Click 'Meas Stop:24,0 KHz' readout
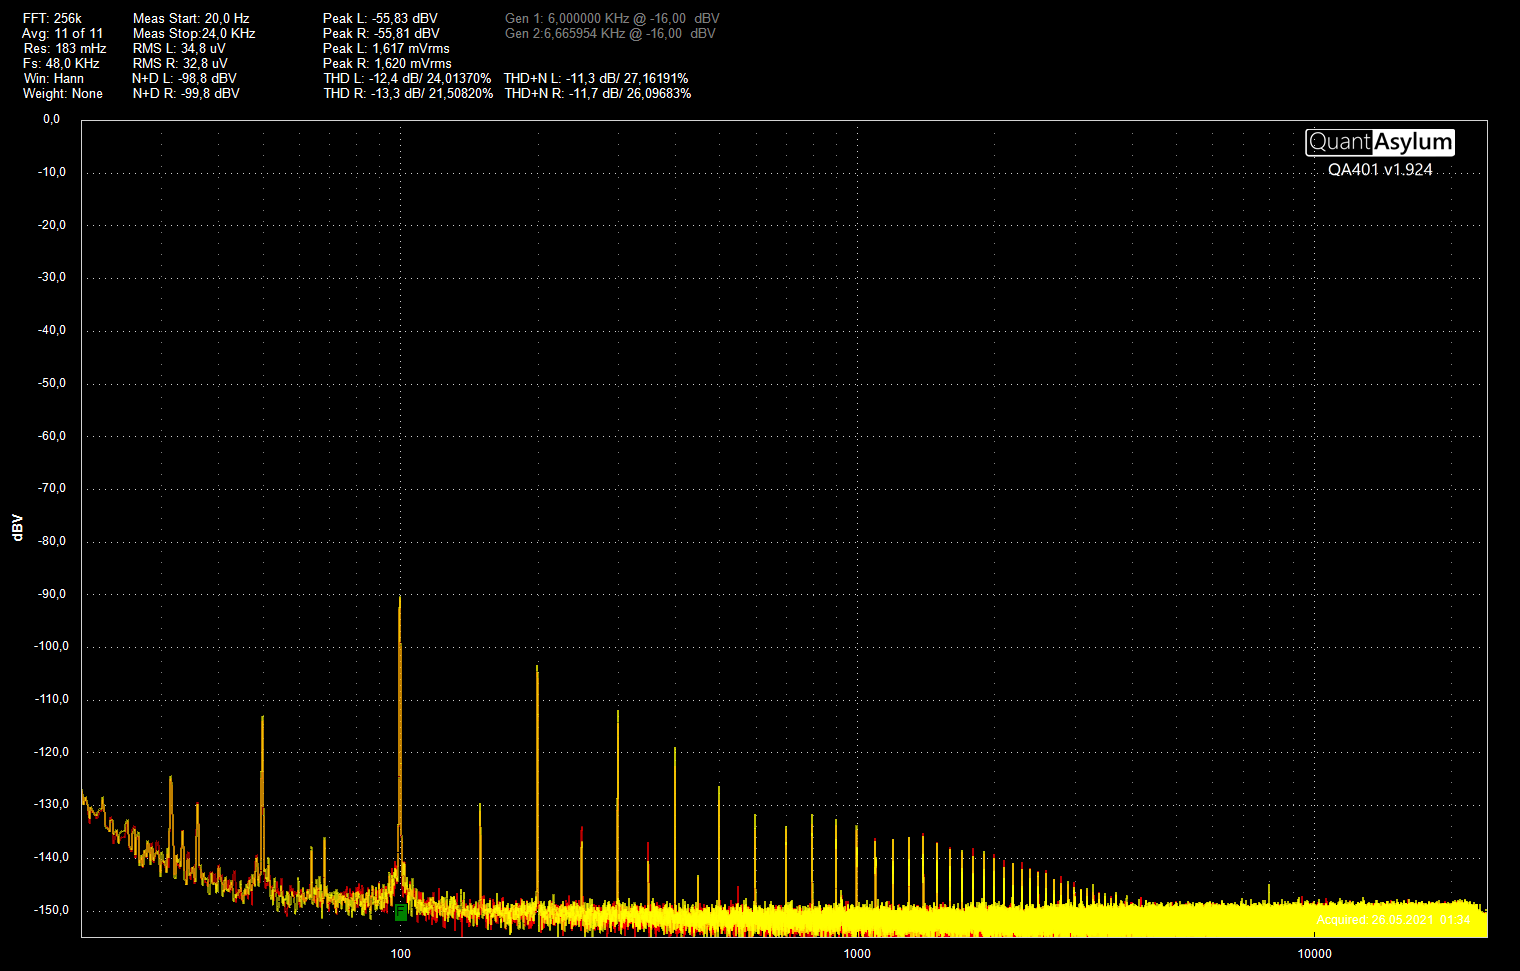Image resolution: width=1520 pixels, height=971 pixels. (x=194, y=33)
